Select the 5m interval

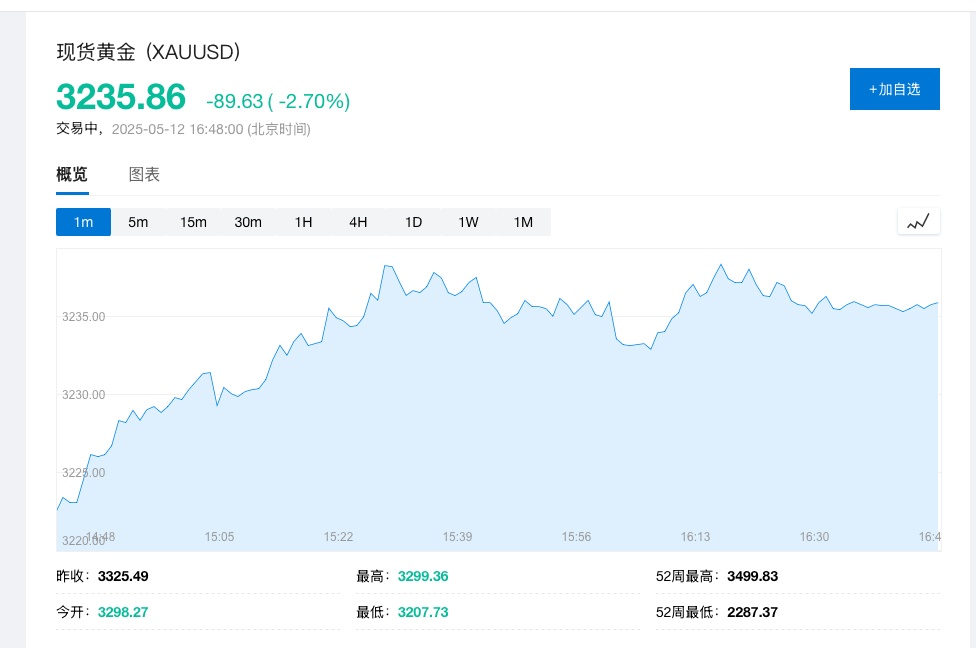[x=138, y=222]
